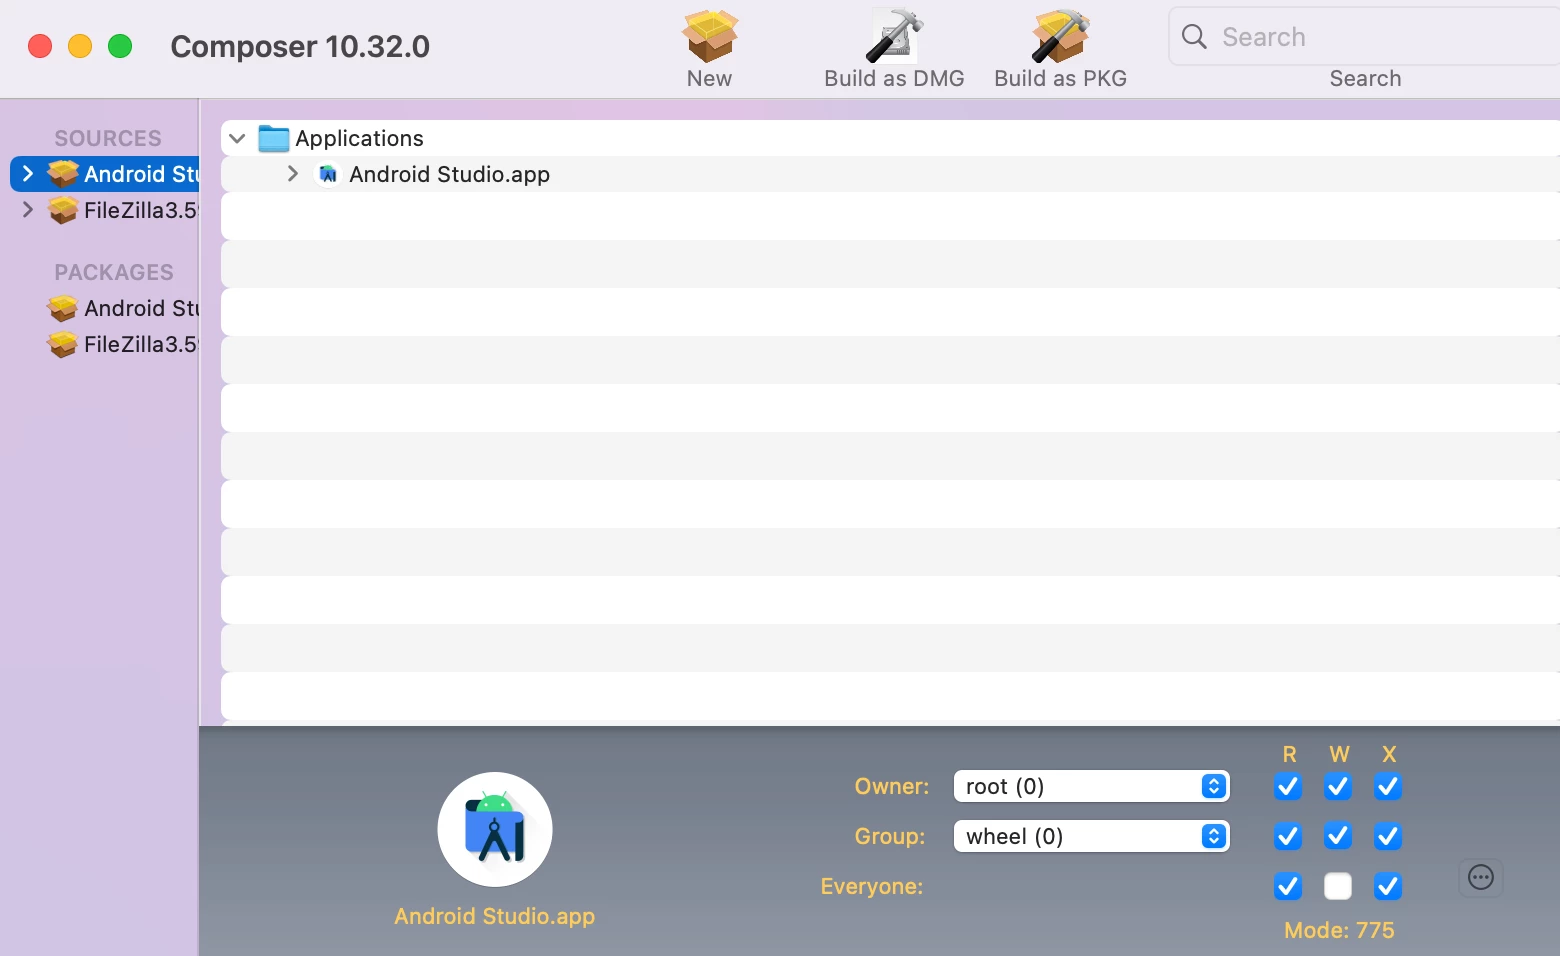
Task: Click the yellow minimize window button
Action: pyautogui.click(x=80, y=46)
